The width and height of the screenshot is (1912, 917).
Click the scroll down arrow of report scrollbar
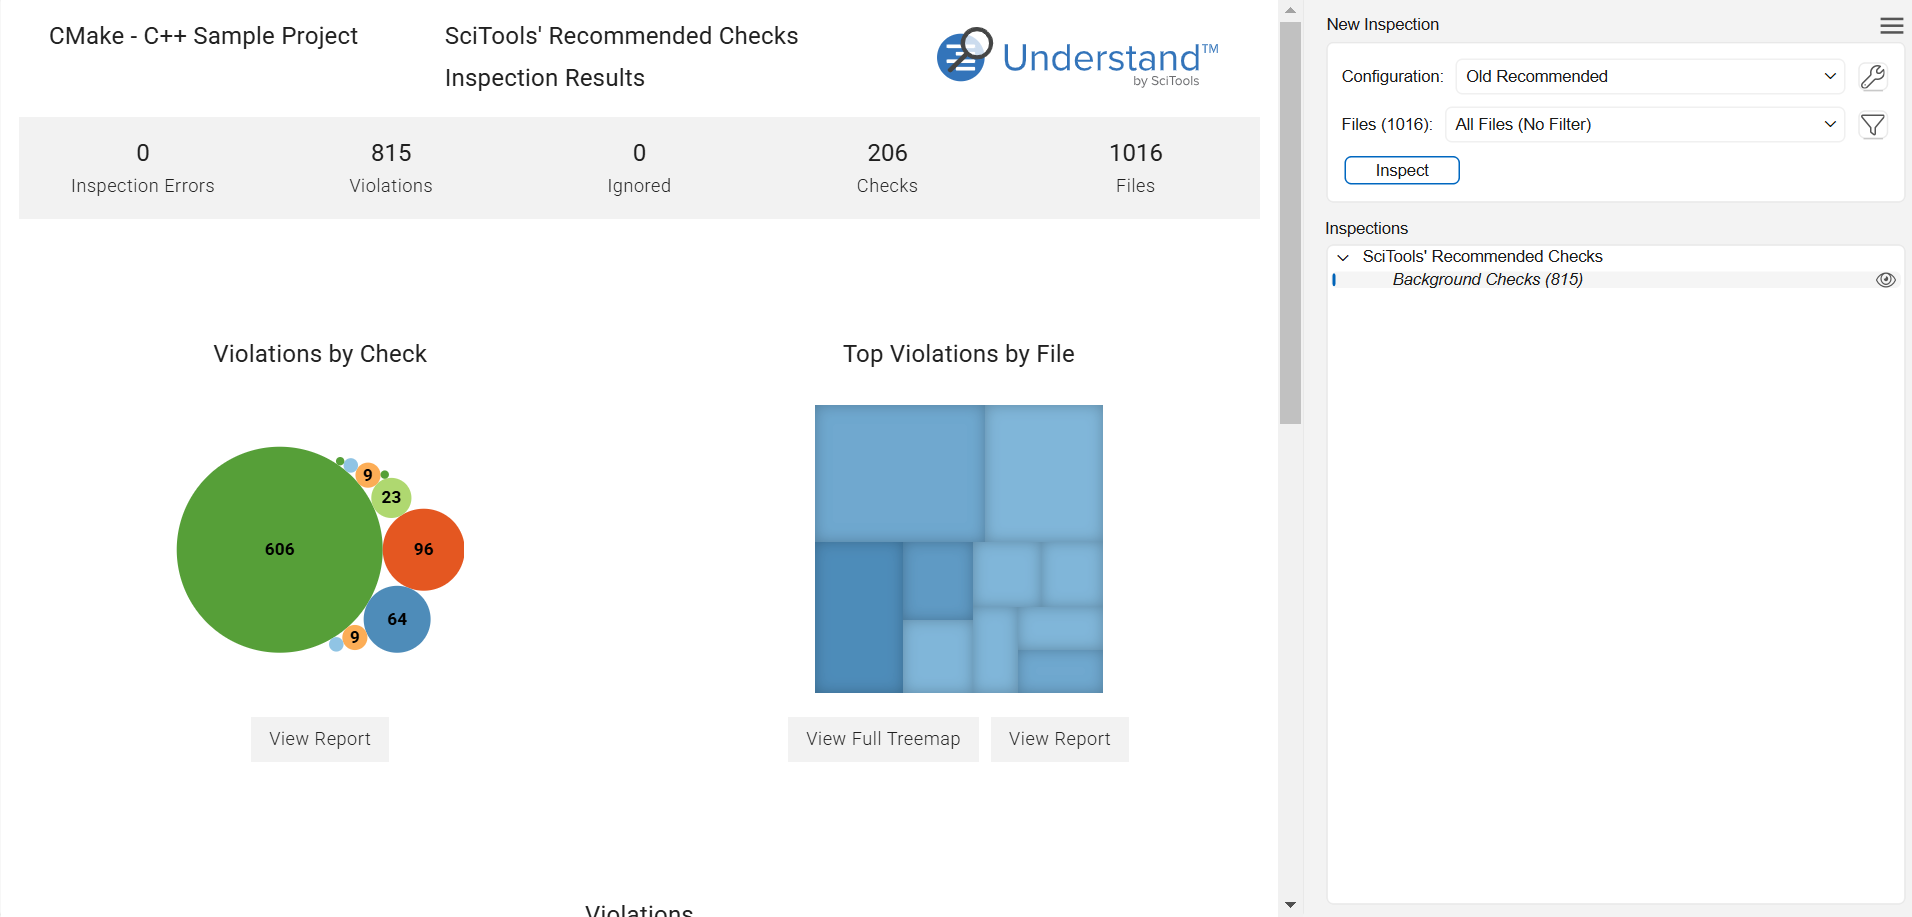pyautogui.click(x=1290, y=905)
